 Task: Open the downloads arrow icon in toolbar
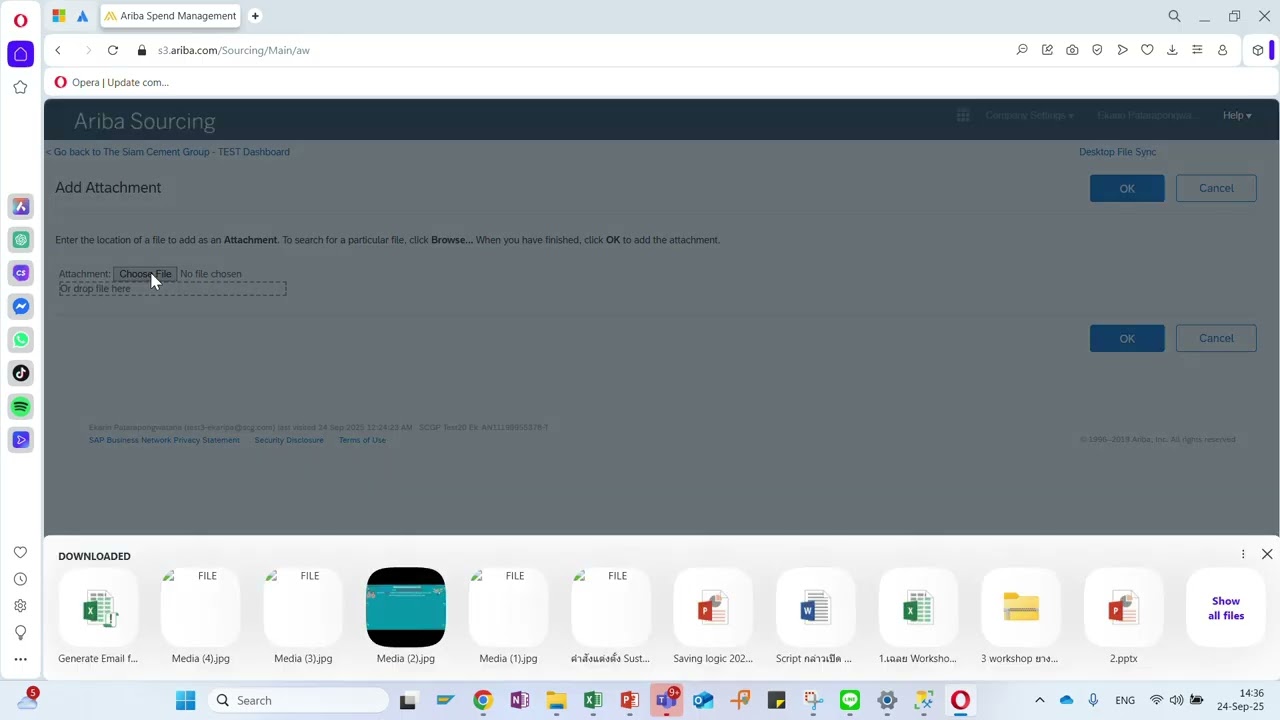(1172, 50)
